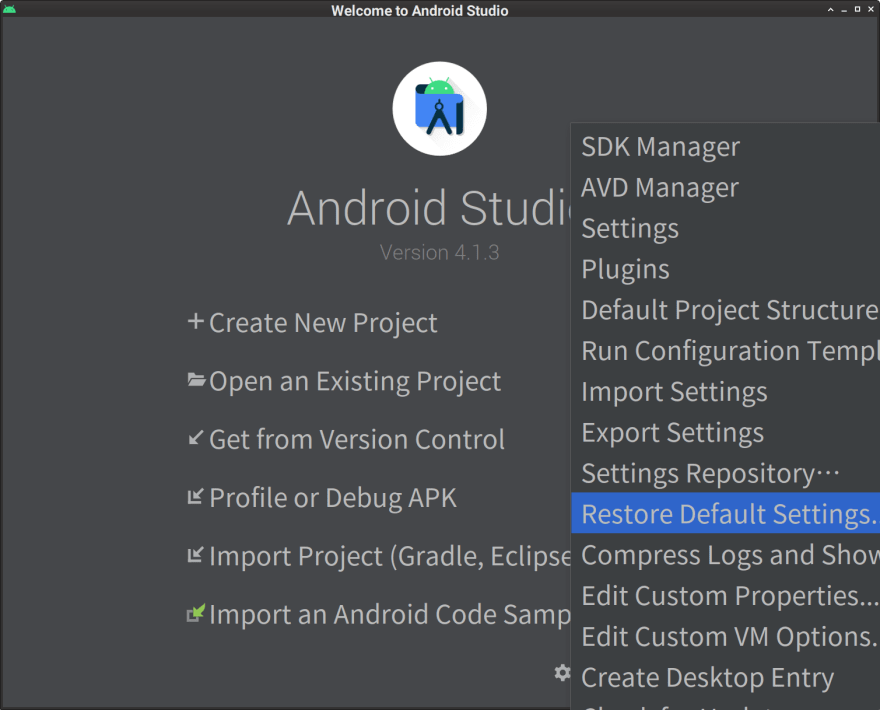880x710 pixels.
Task: Choose Export Settings
Action: 726,432
